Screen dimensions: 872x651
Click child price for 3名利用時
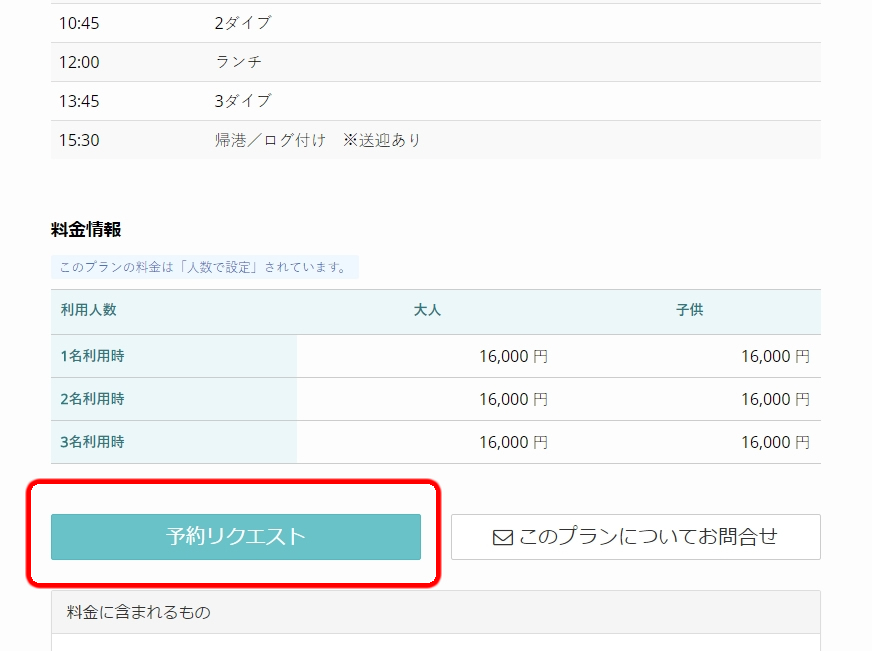[775, 442]
